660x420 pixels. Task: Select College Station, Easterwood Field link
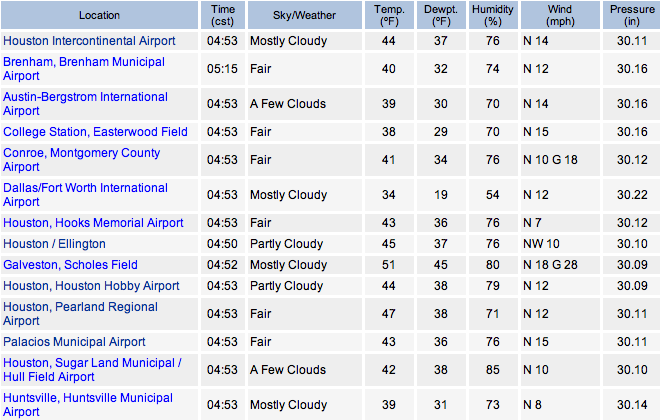tap(95, 132)
